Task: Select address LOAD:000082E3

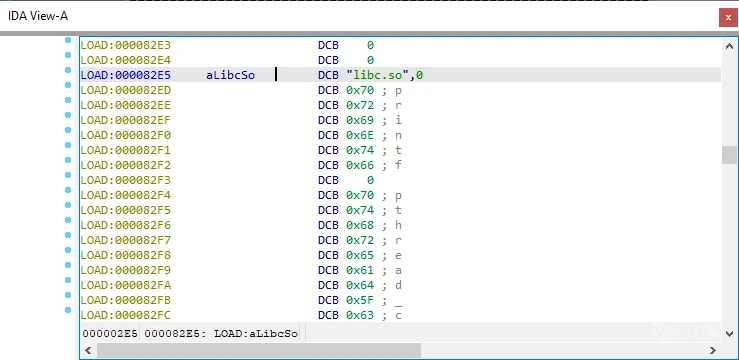Action: click(x=126, y=45)
